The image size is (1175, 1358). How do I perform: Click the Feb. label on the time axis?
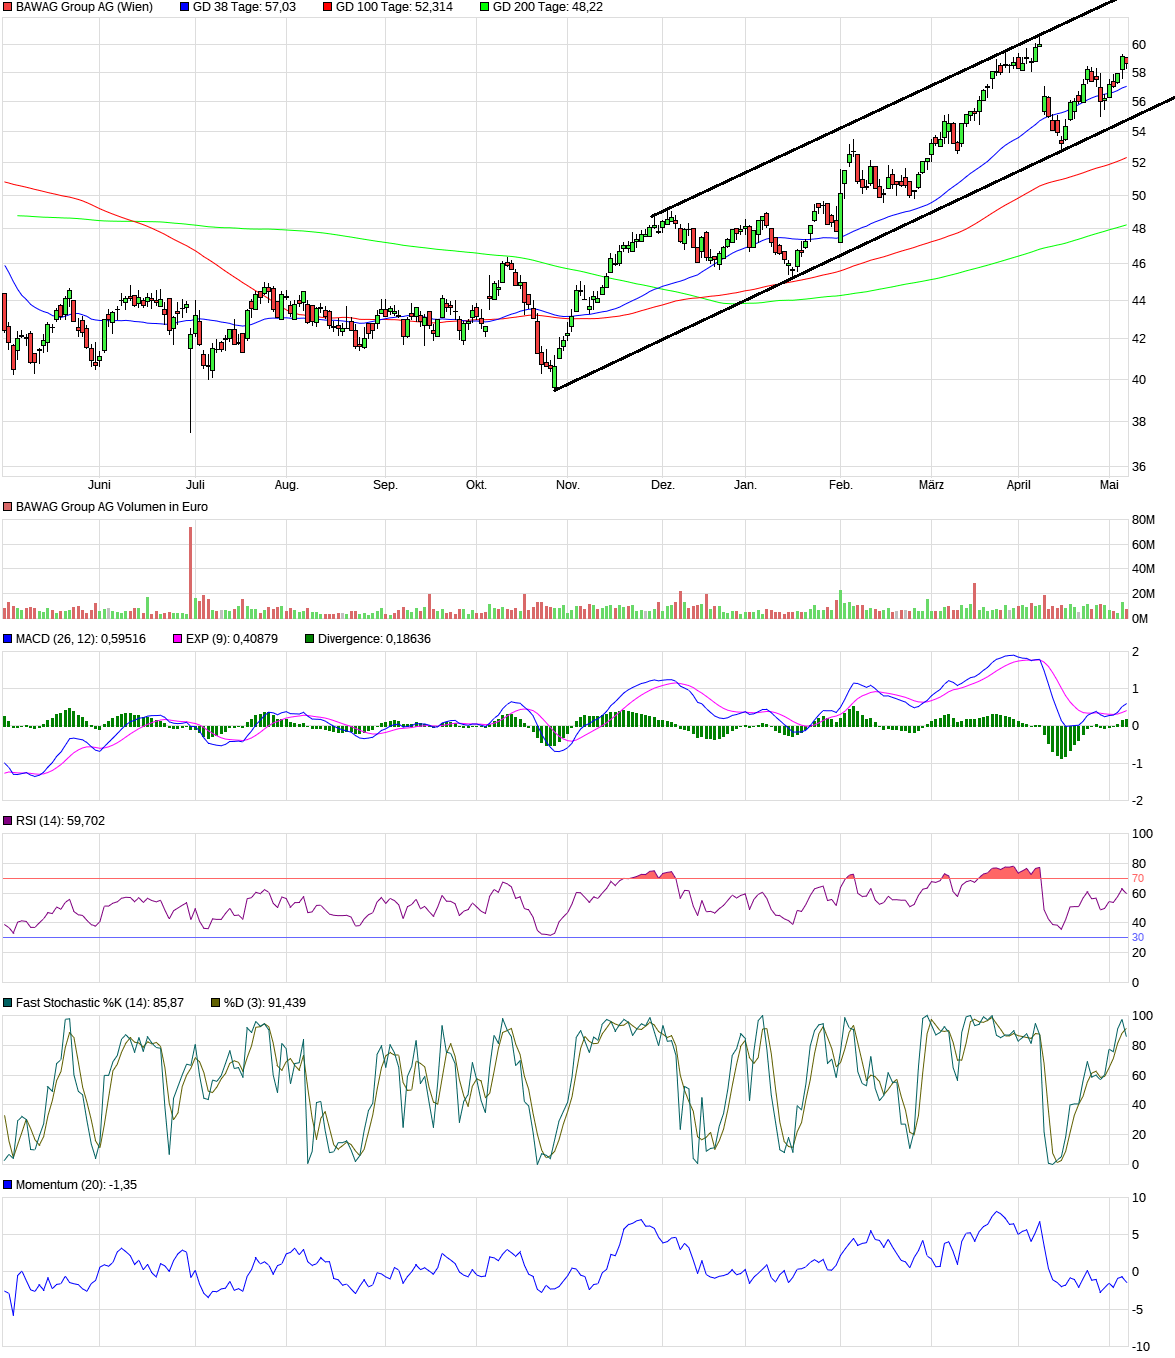840,485
